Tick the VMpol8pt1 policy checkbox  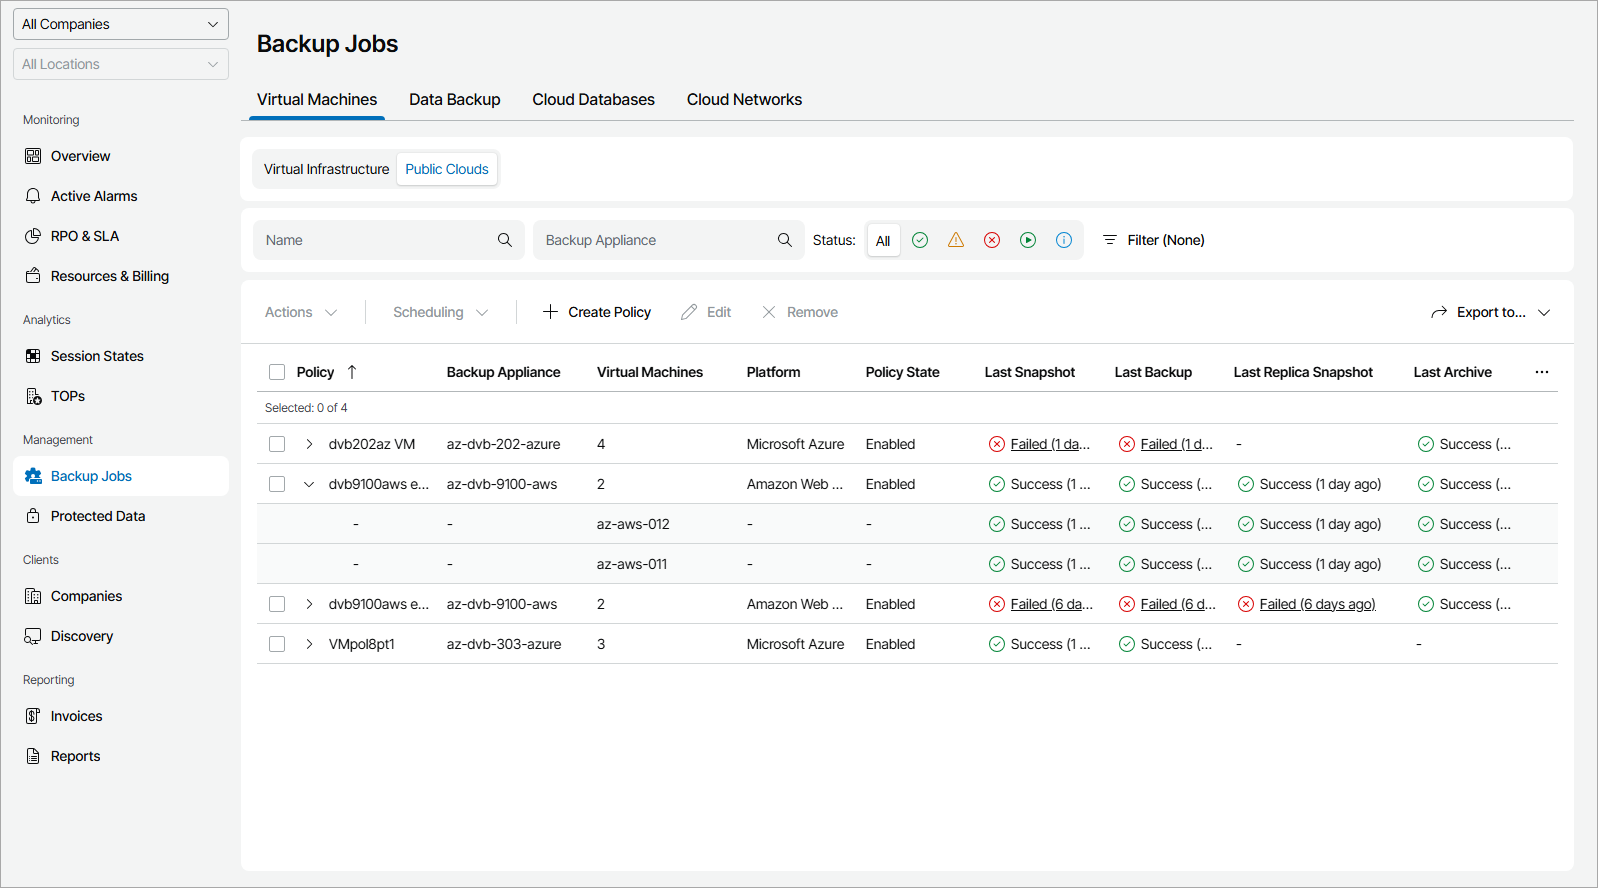point(277,644)
